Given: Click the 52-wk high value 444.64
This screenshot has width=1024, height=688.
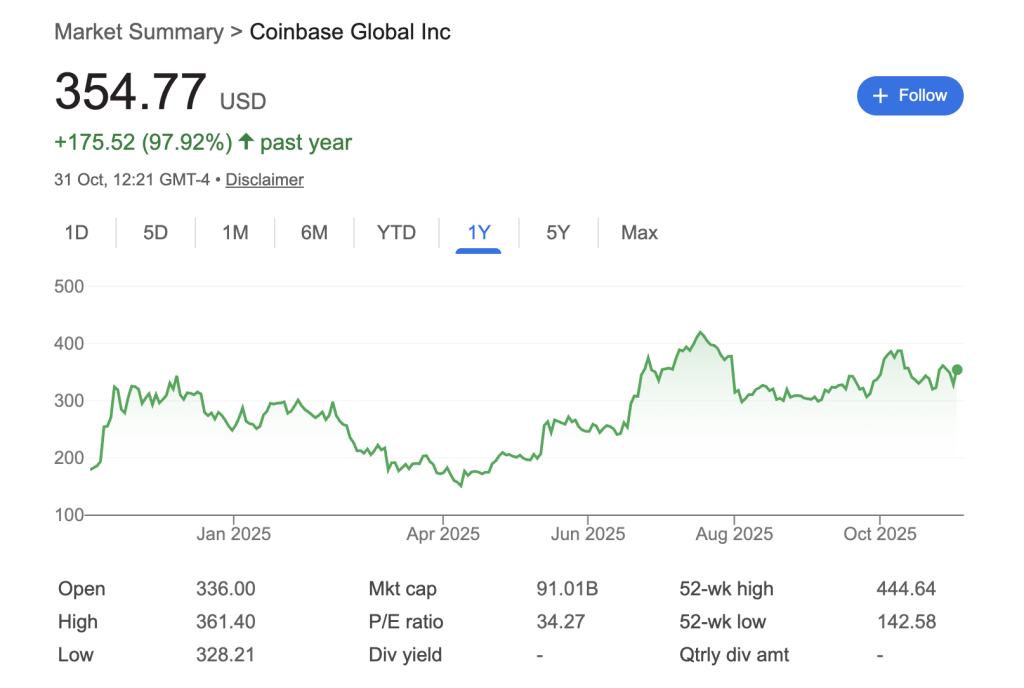Looking at the screenshot, I should point(908,589).
